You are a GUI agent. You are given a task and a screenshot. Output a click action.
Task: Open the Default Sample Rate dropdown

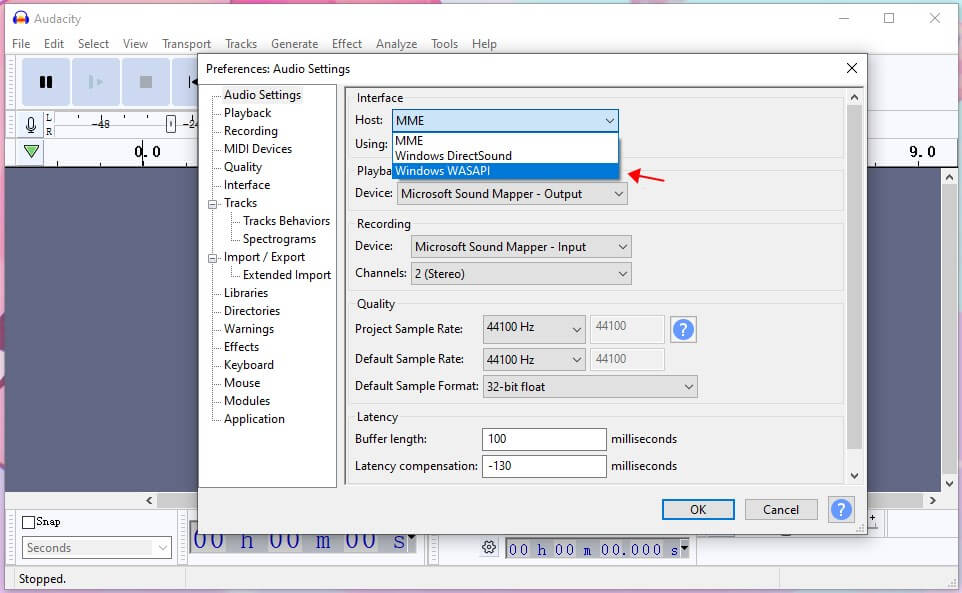click(x=534, y=359)
